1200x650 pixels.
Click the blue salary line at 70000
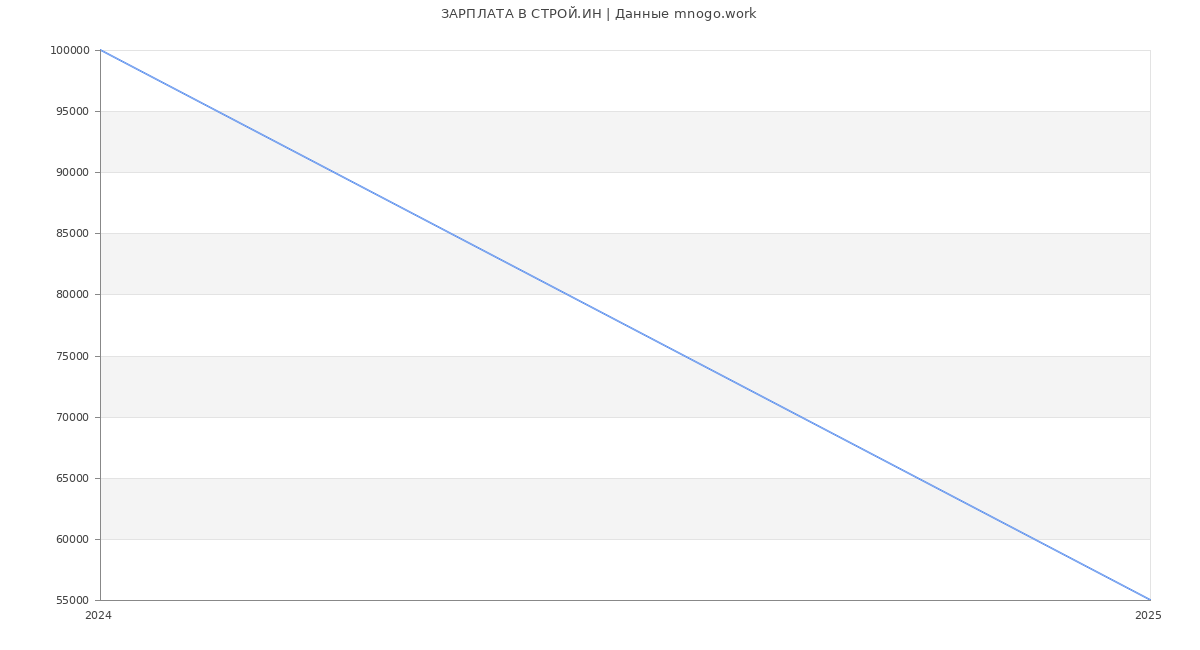tap(800, 417)
